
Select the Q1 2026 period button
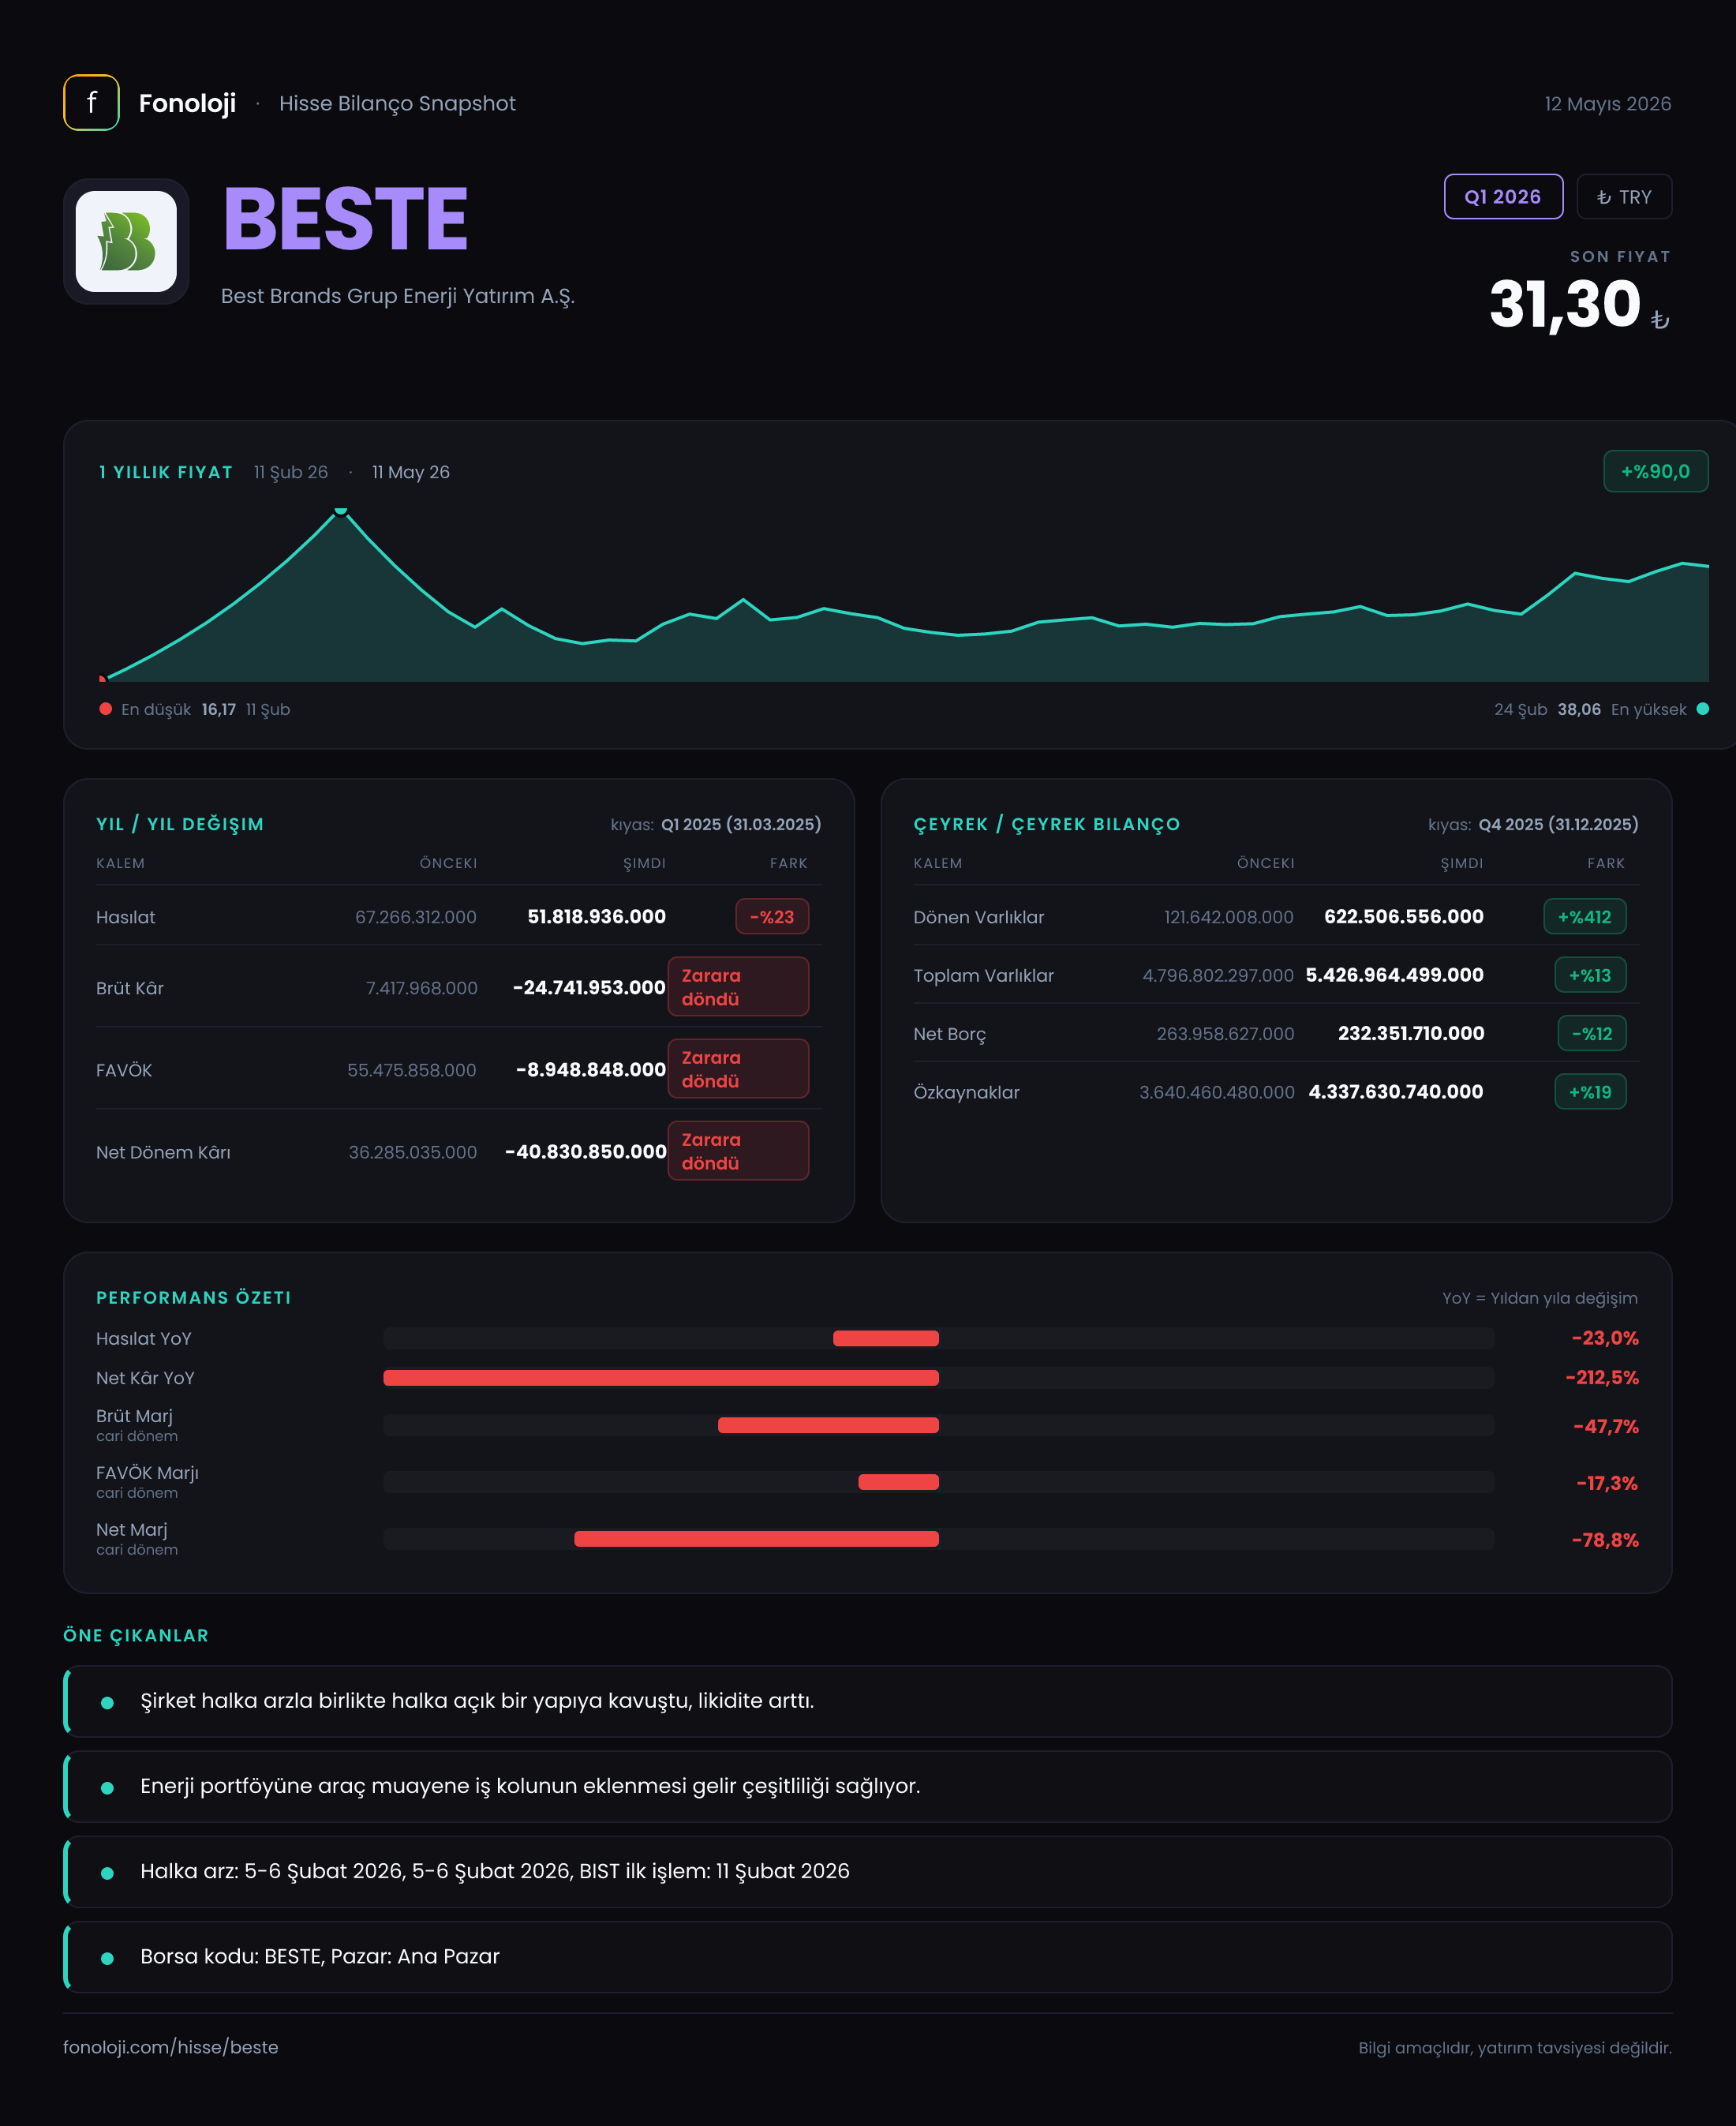(1503, 197)
